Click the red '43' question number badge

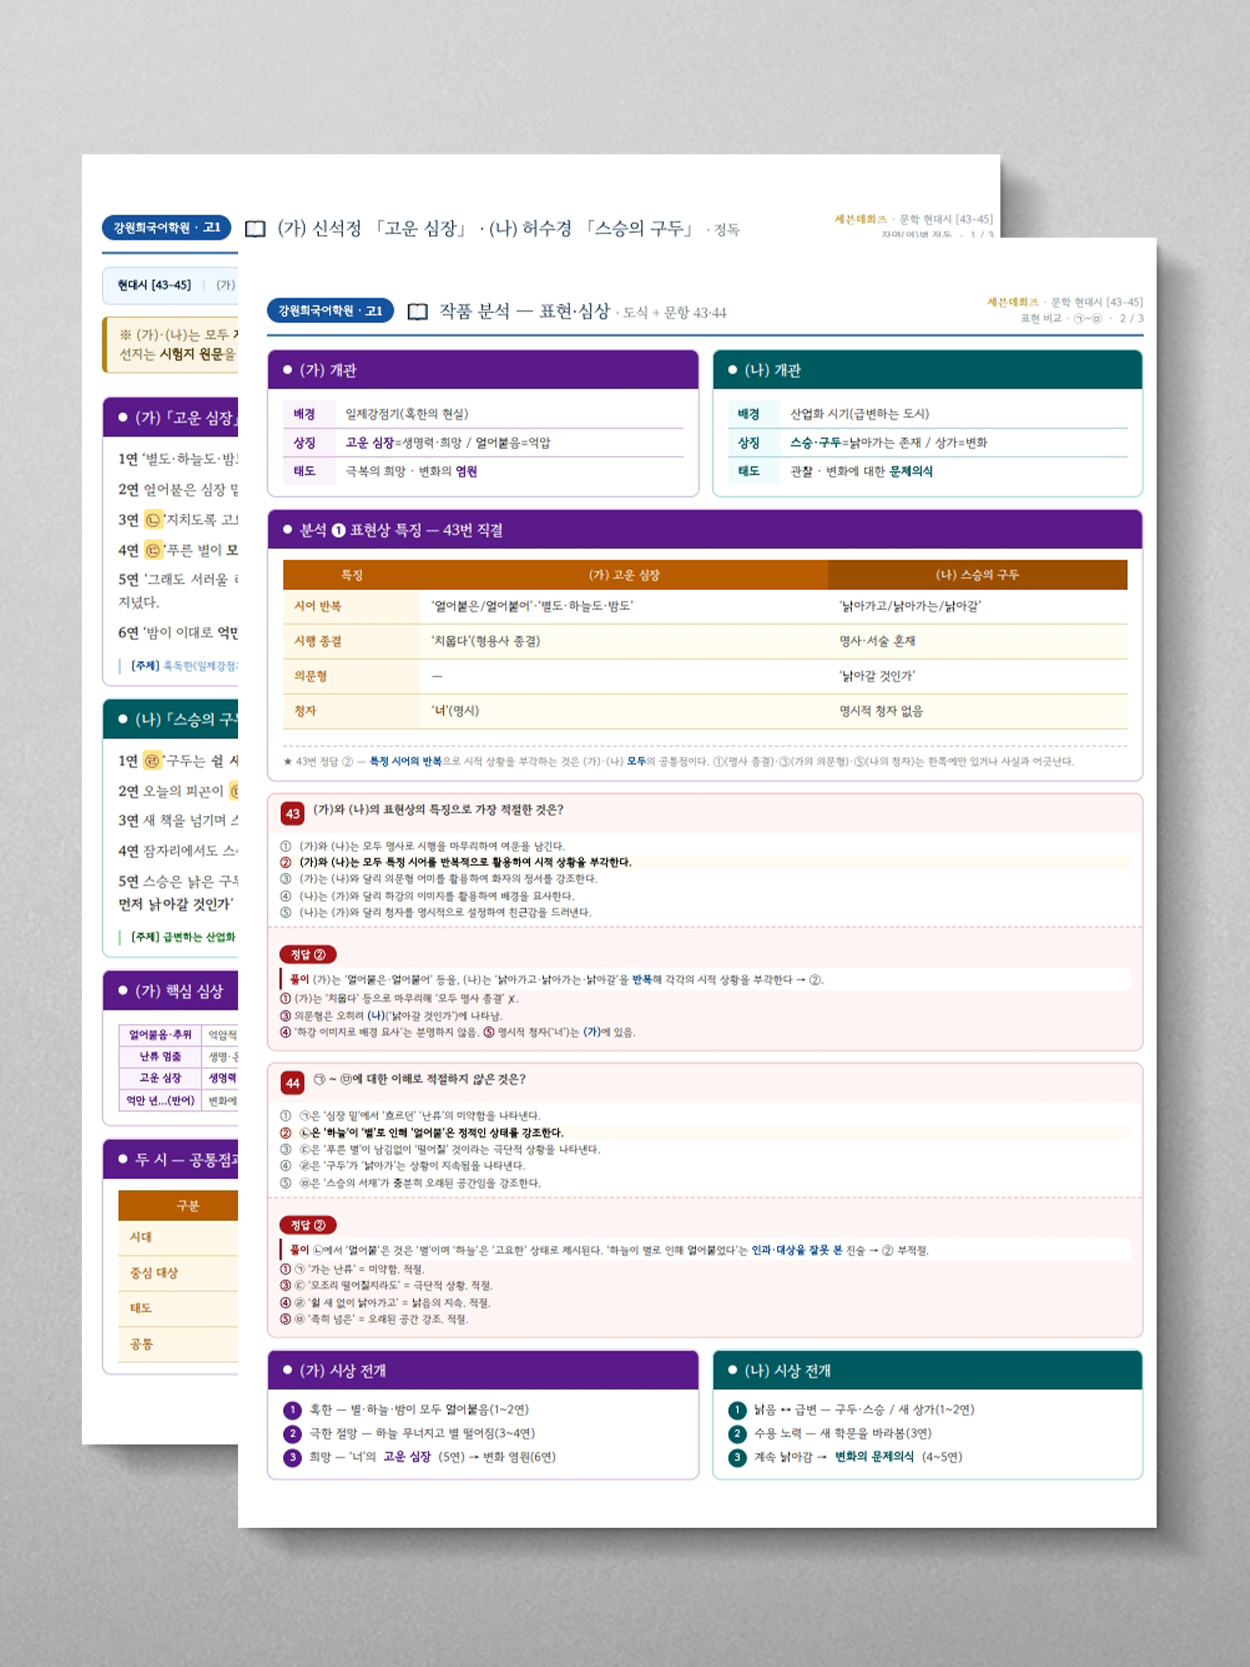coord(292,814)
